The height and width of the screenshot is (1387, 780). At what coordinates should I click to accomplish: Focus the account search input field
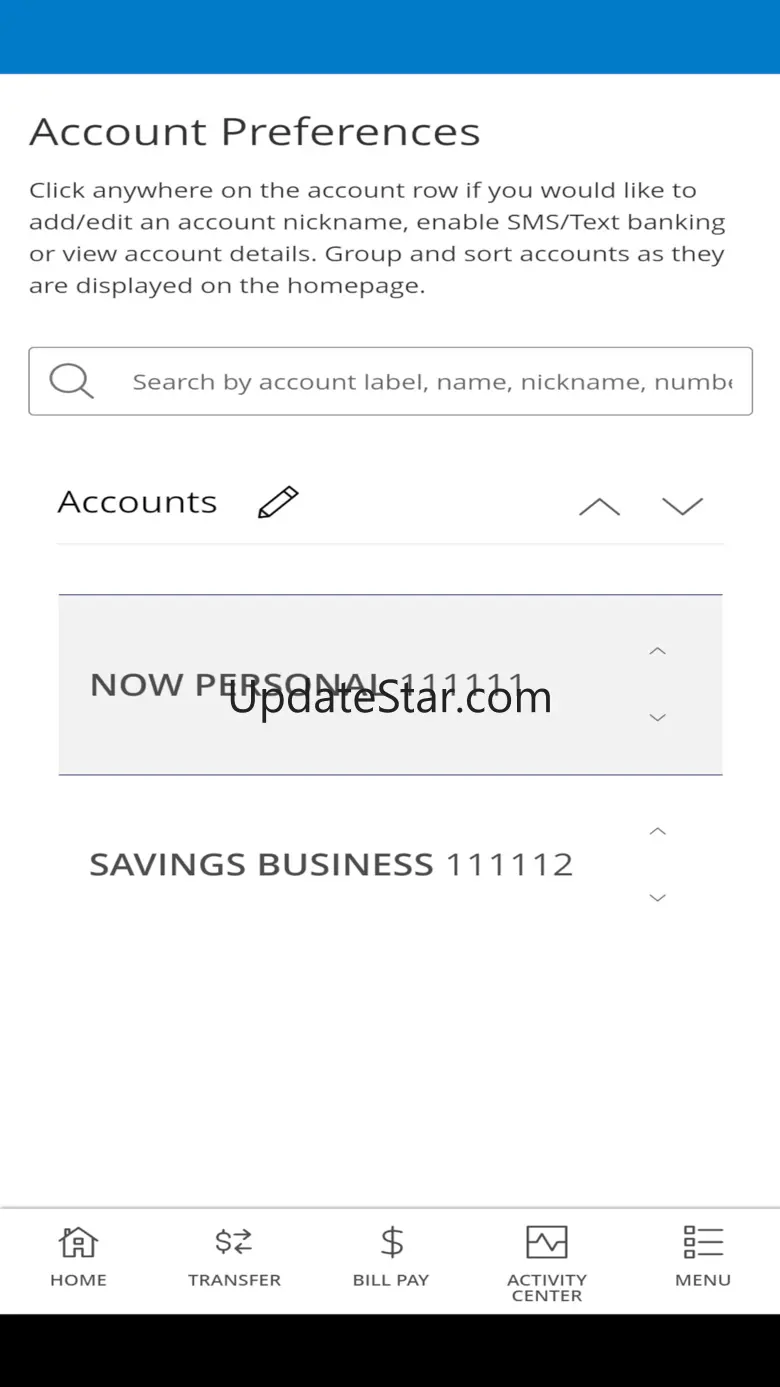click(432, 381)
